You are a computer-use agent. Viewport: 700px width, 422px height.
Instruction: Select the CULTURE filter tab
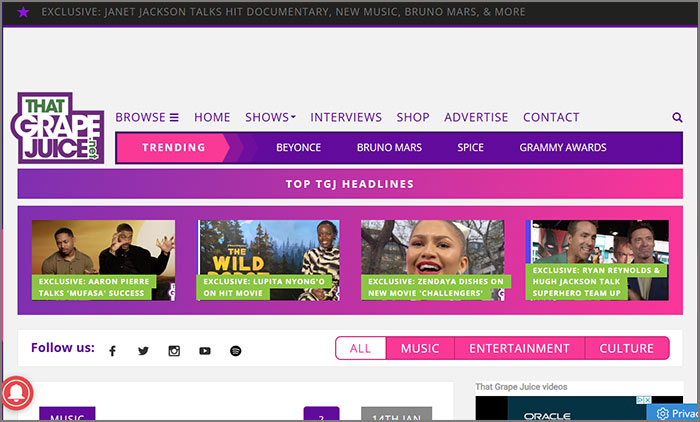point(627,348)
